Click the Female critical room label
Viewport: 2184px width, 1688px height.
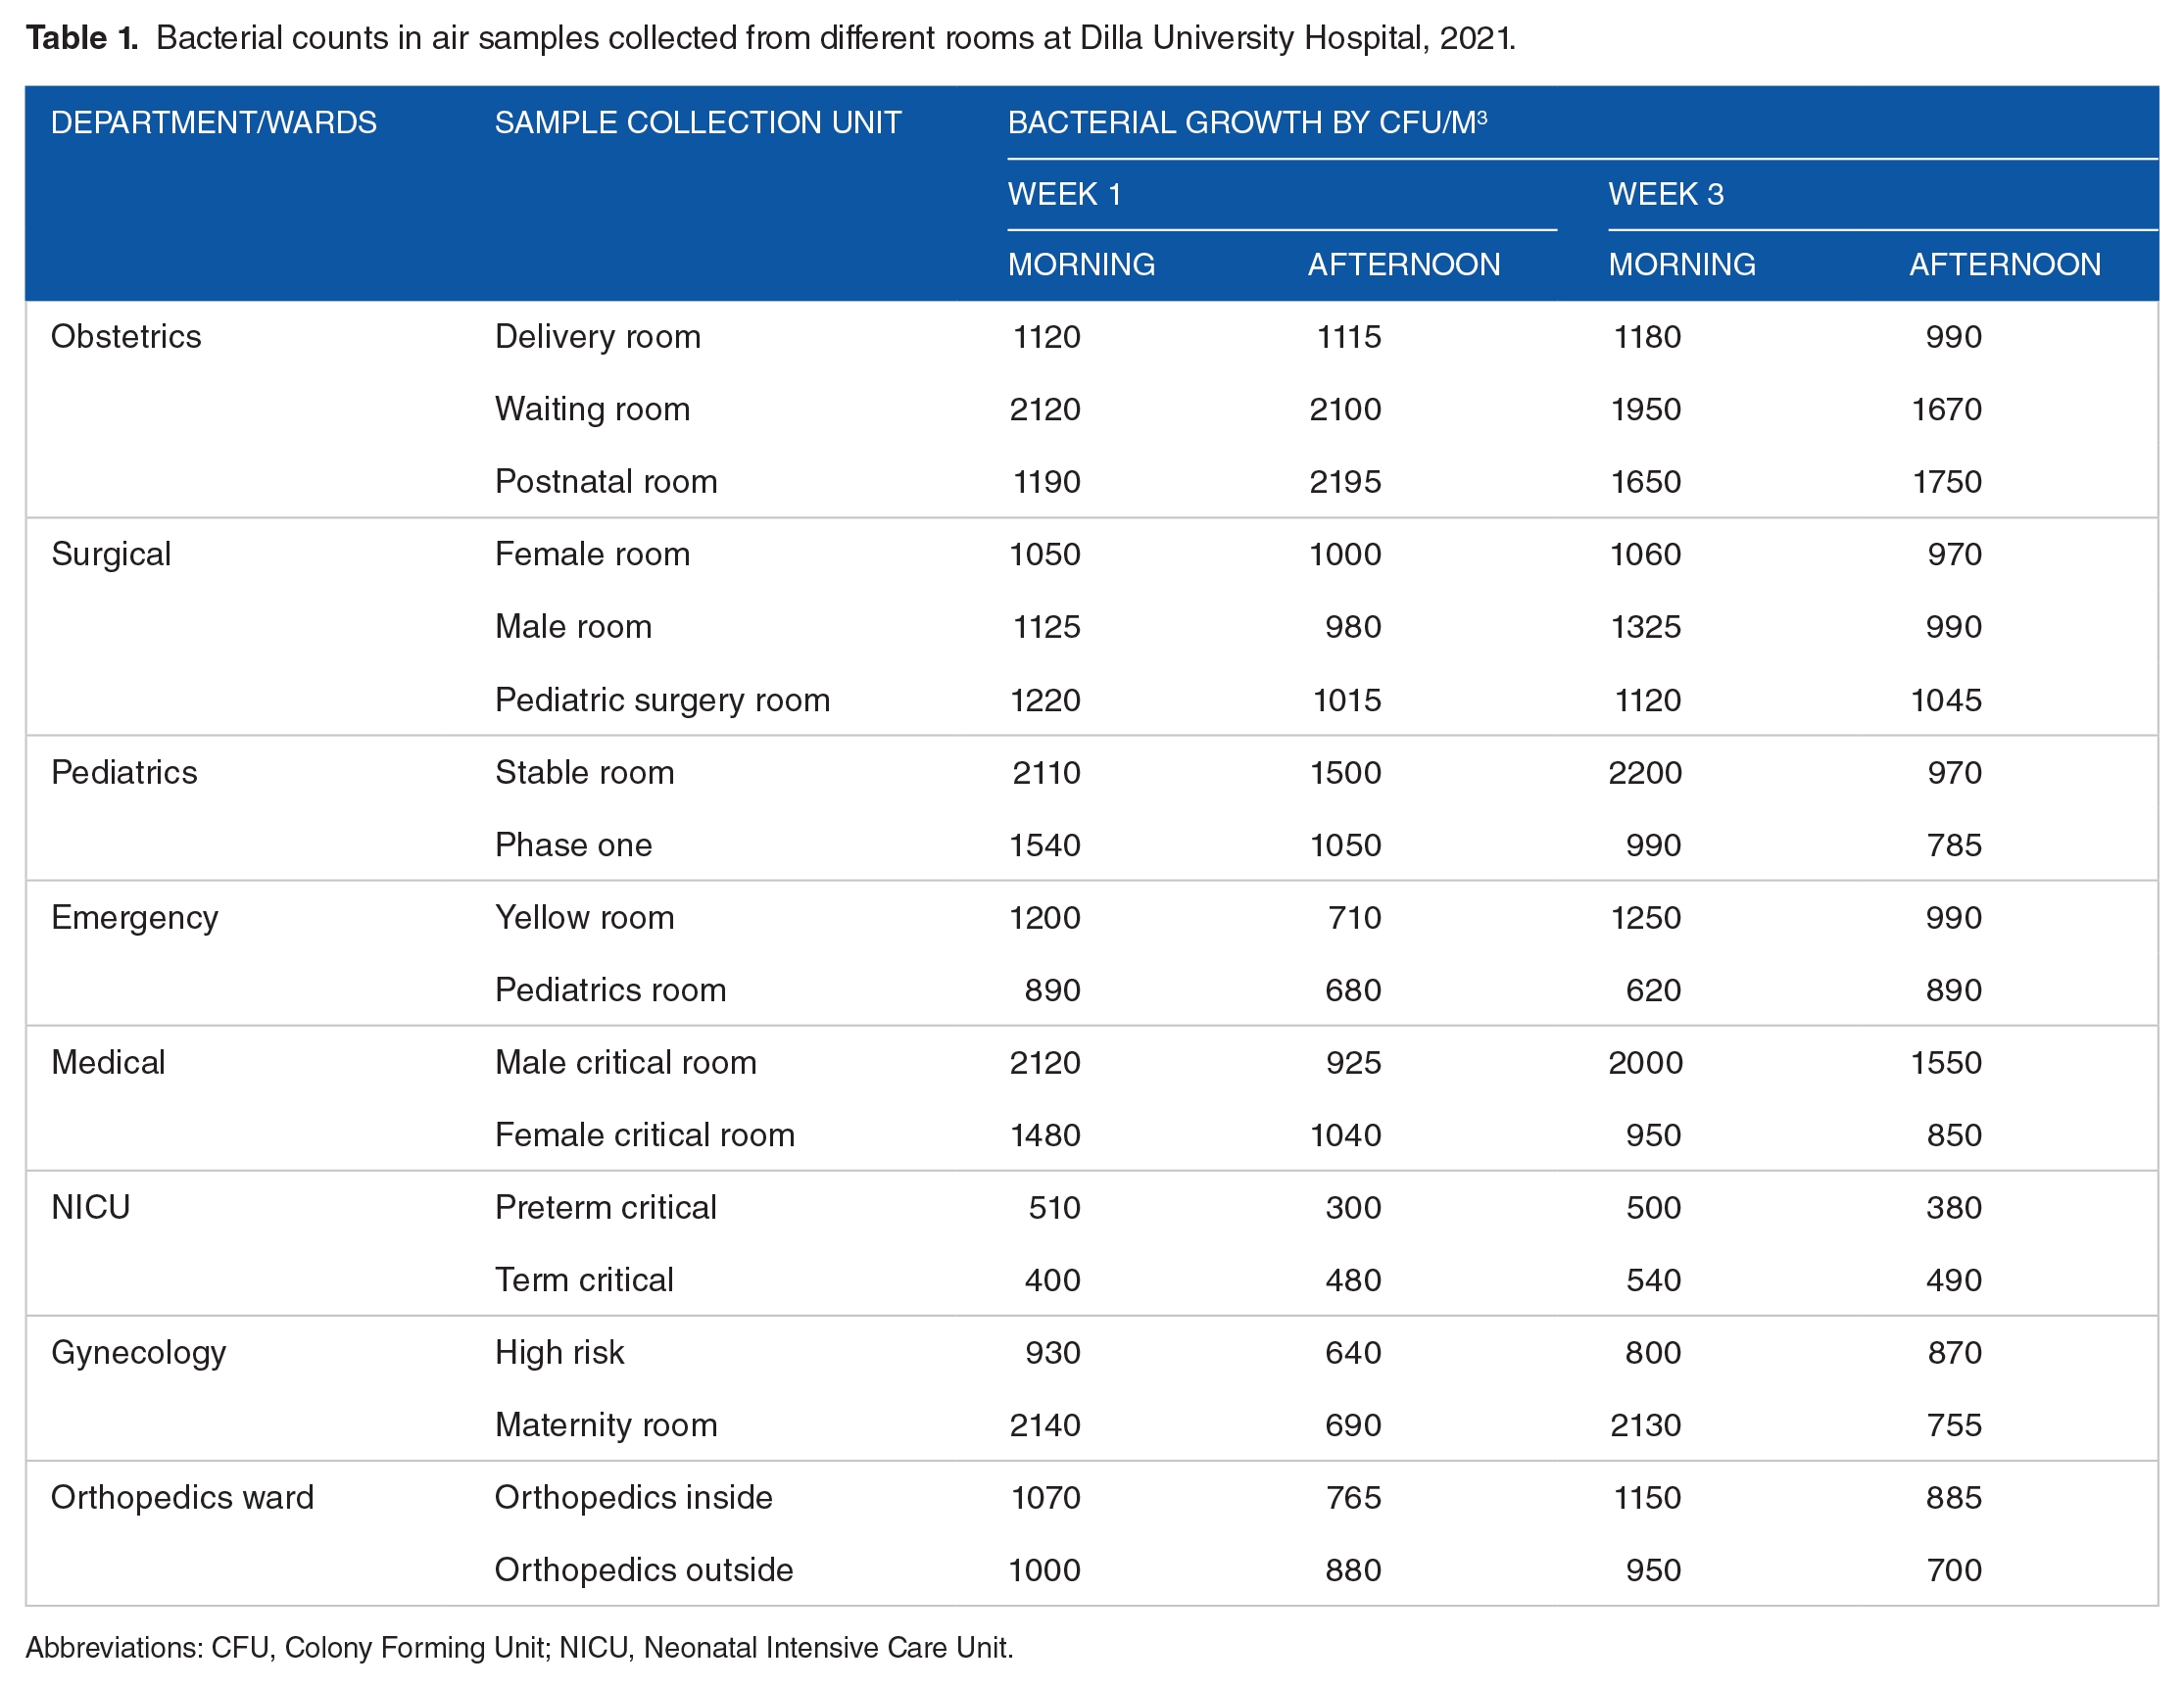[x=644, y=1135]
